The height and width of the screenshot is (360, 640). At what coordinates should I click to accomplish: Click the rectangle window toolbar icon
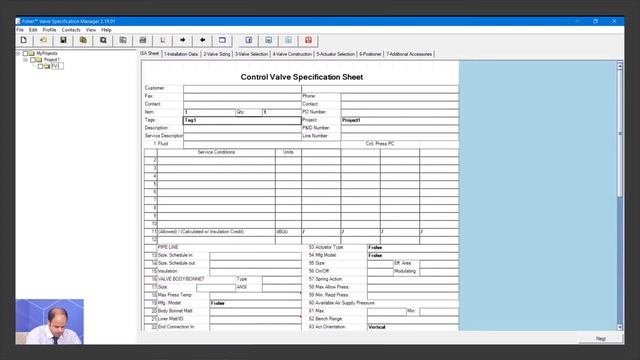222,40
